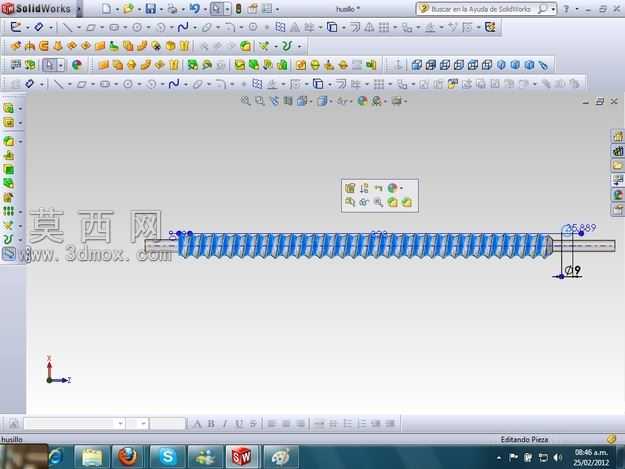Click the Rebuild traffic light icon
Viewport: 625px width, 469px height.
pyautogui.click(x=238, y=9)
